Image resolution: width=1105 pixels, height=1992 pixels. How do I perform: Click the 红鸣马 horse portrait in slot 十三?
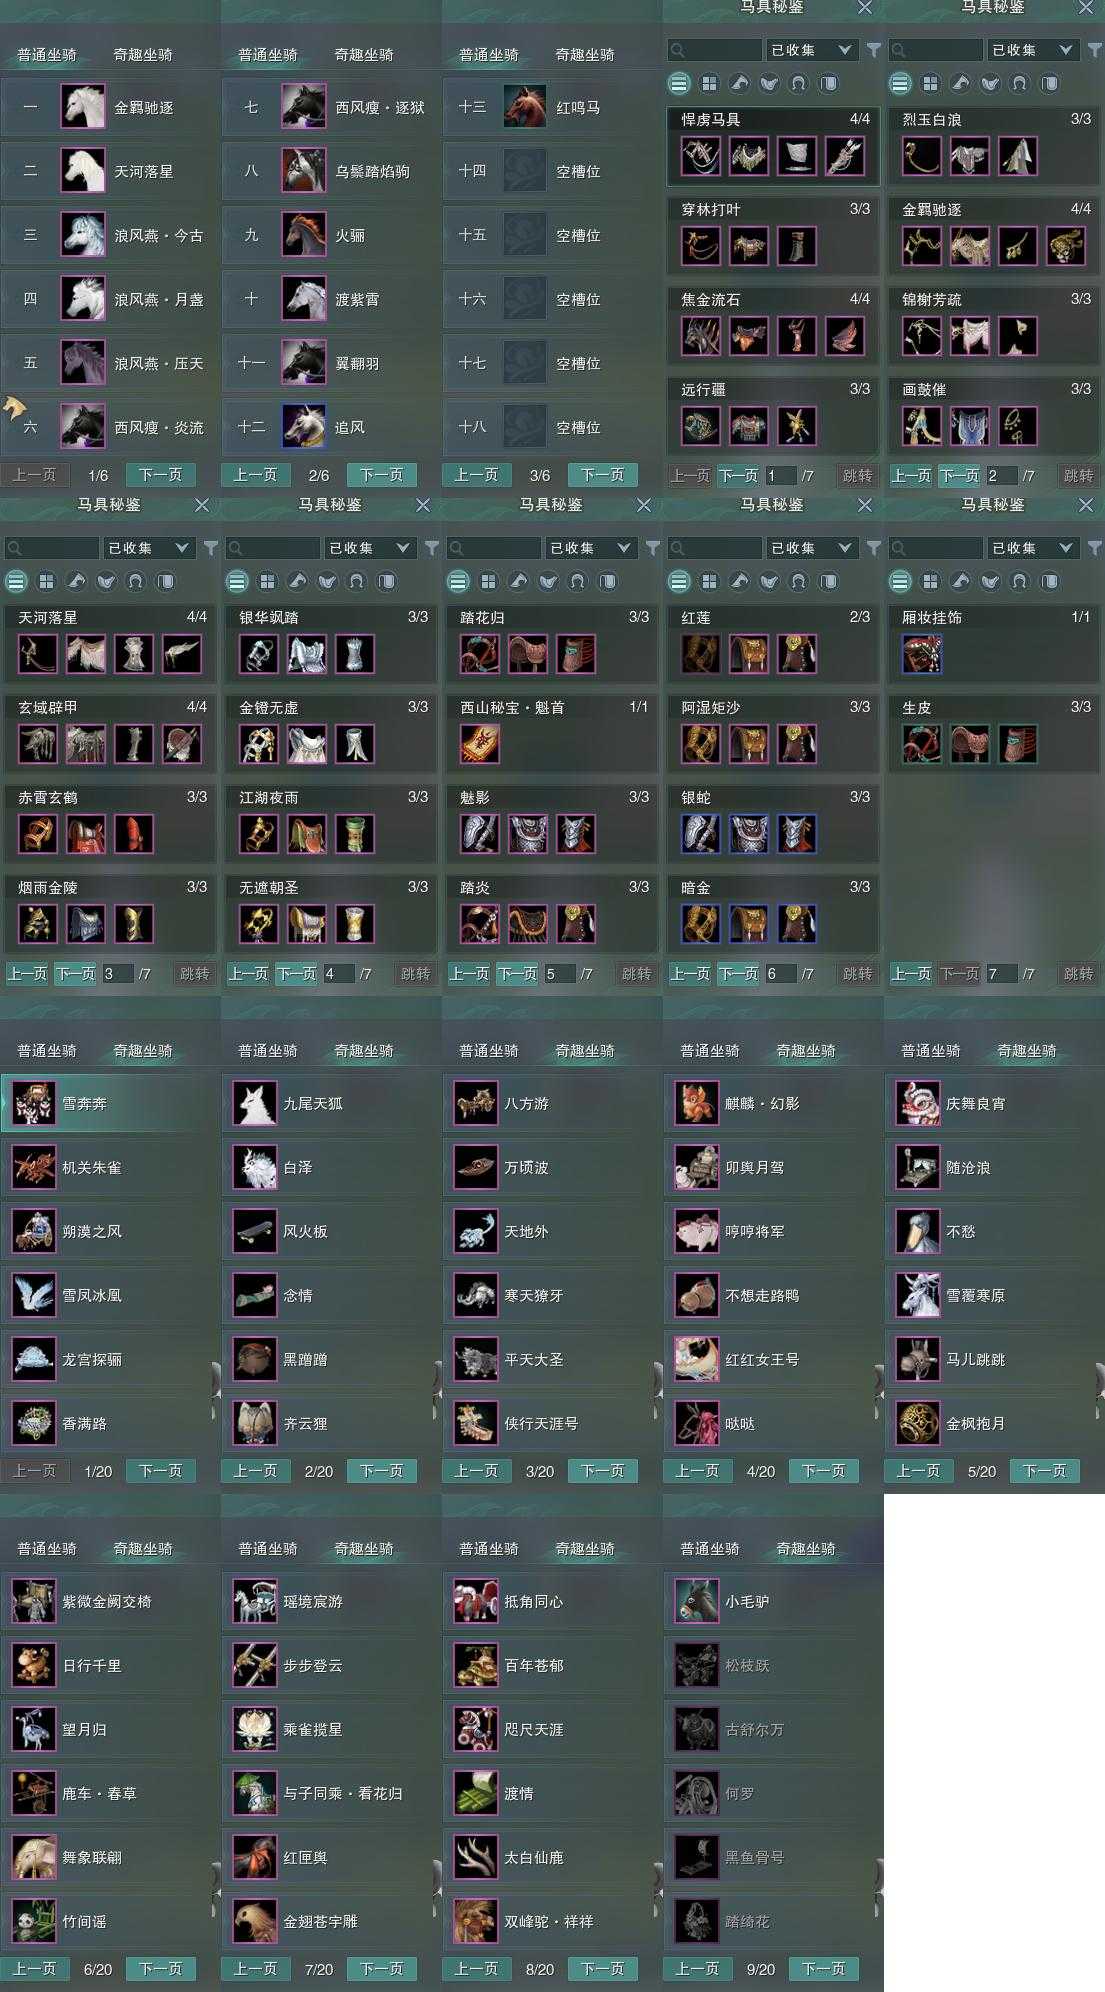click(525, 106)
